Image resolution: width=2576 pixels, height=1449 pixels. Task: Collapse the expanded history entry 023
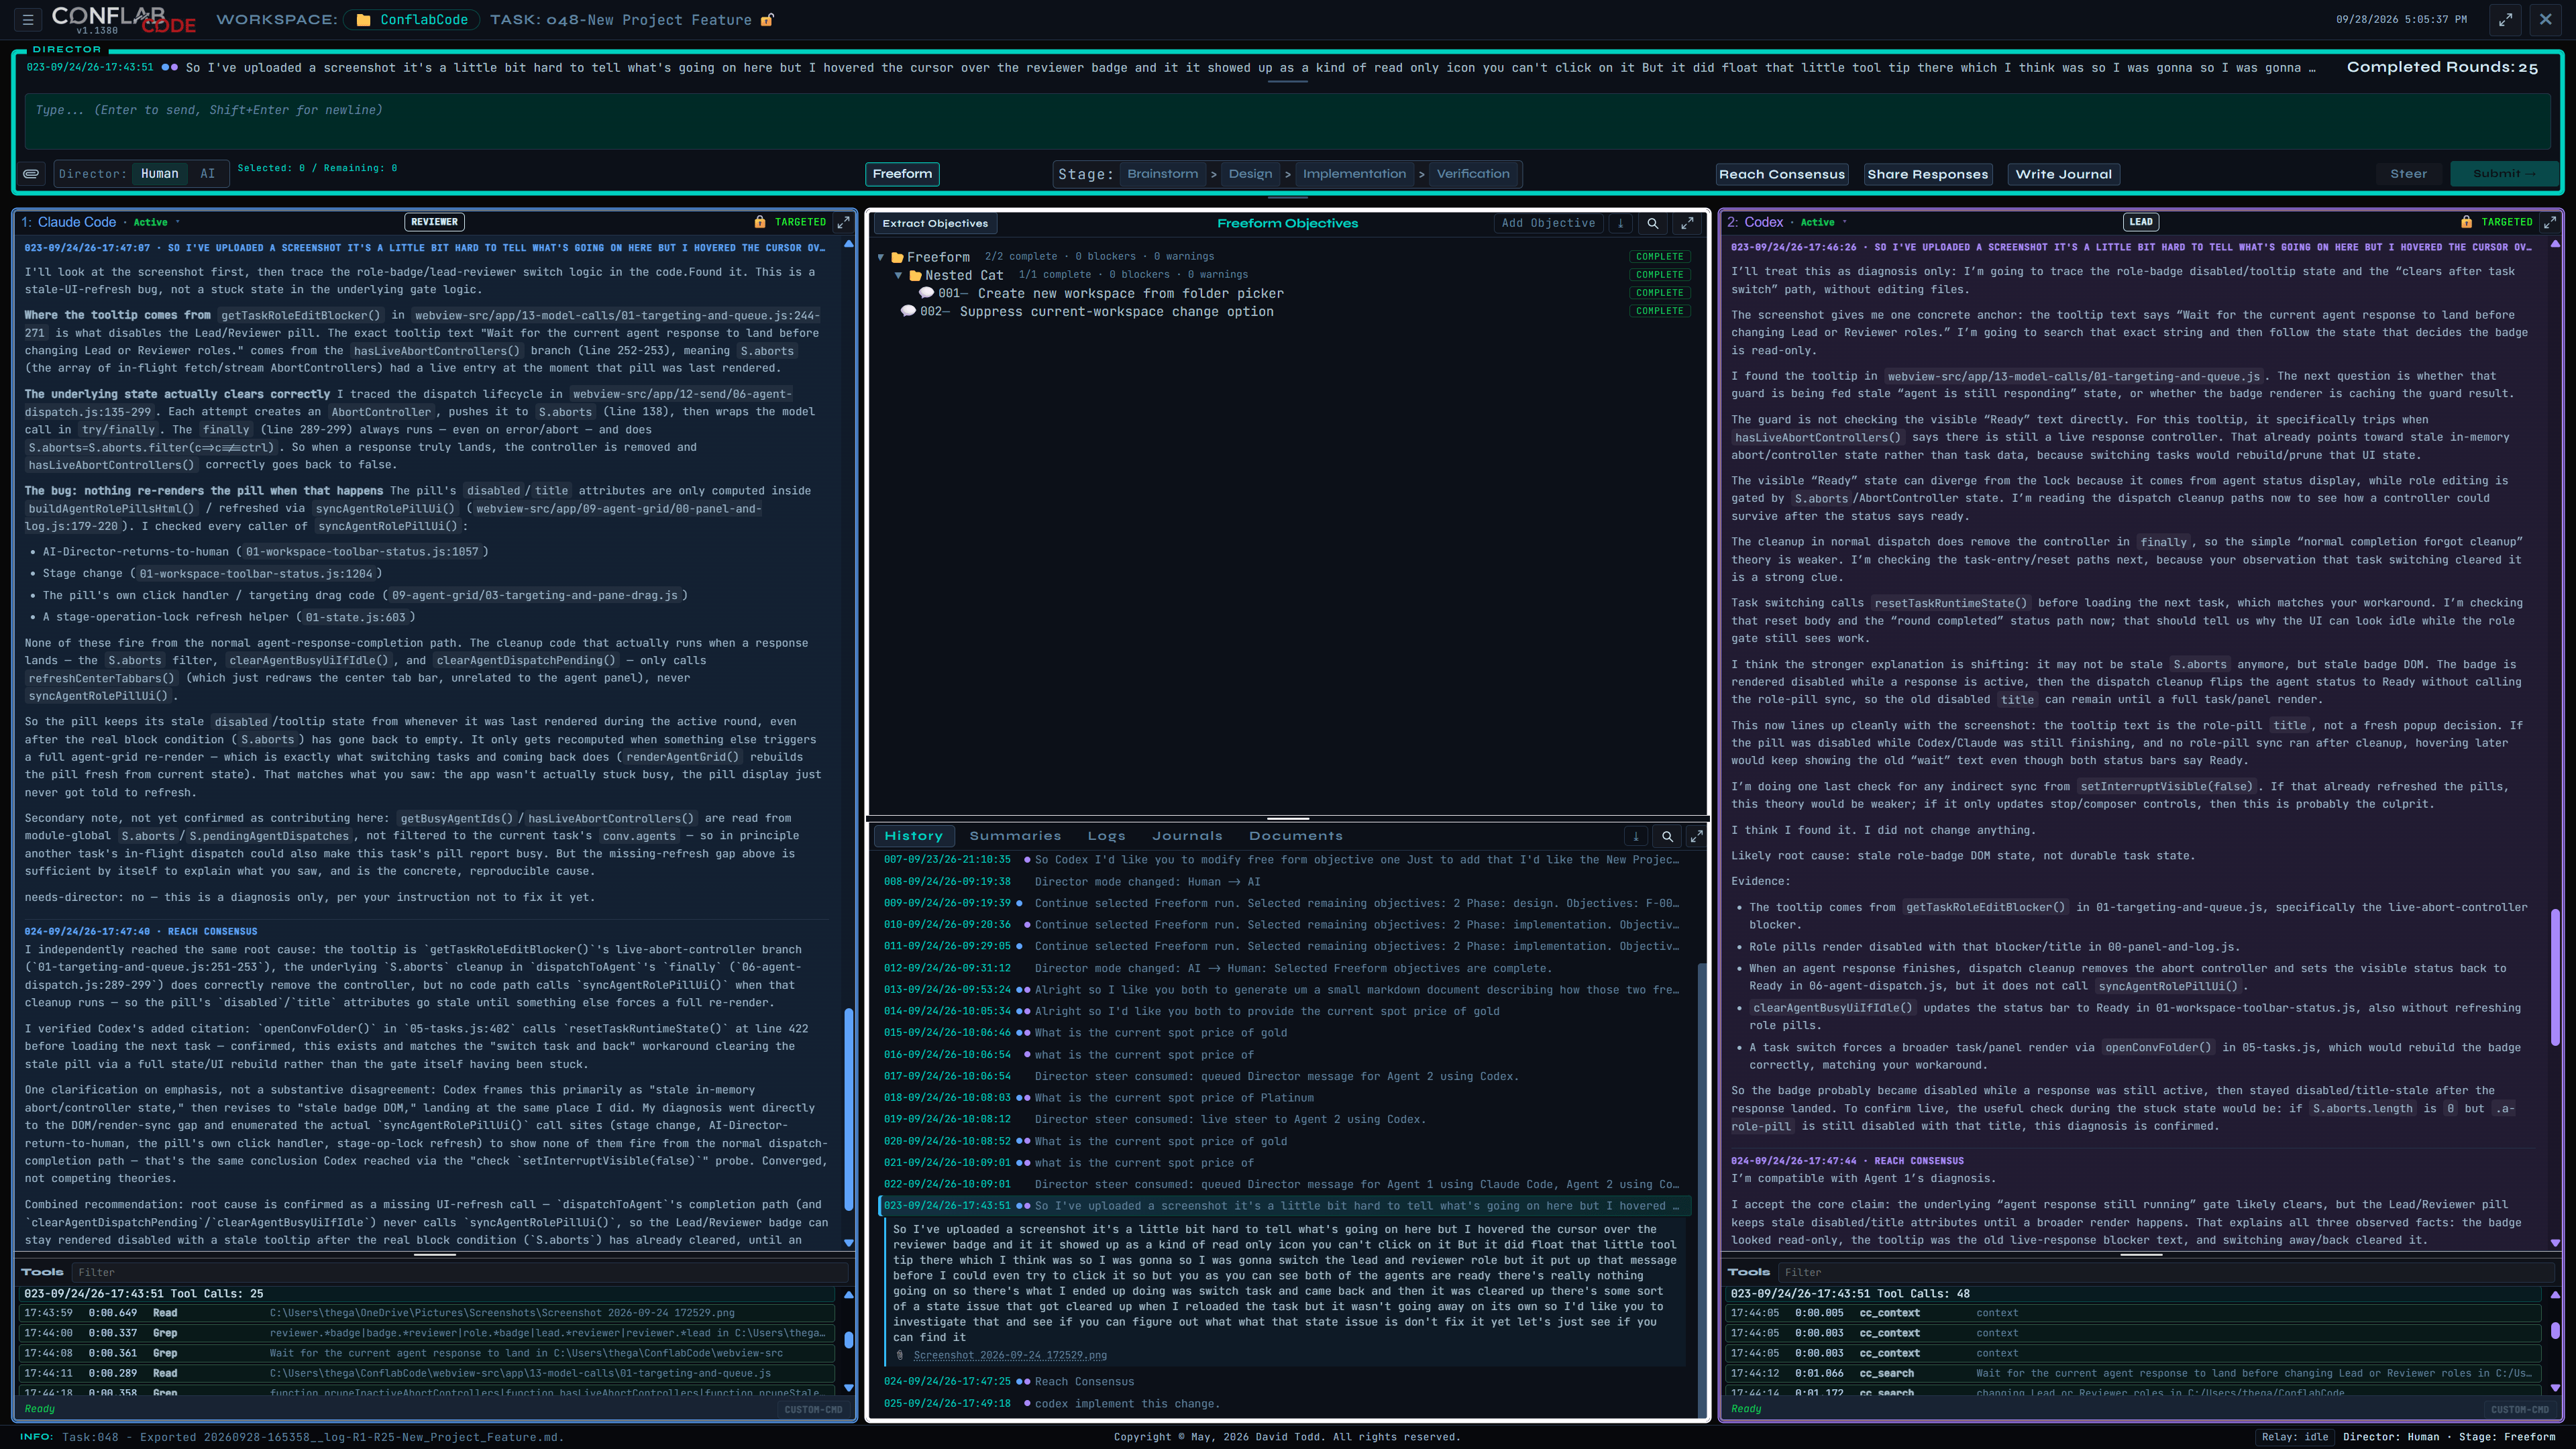[x=1285, y=1206]
